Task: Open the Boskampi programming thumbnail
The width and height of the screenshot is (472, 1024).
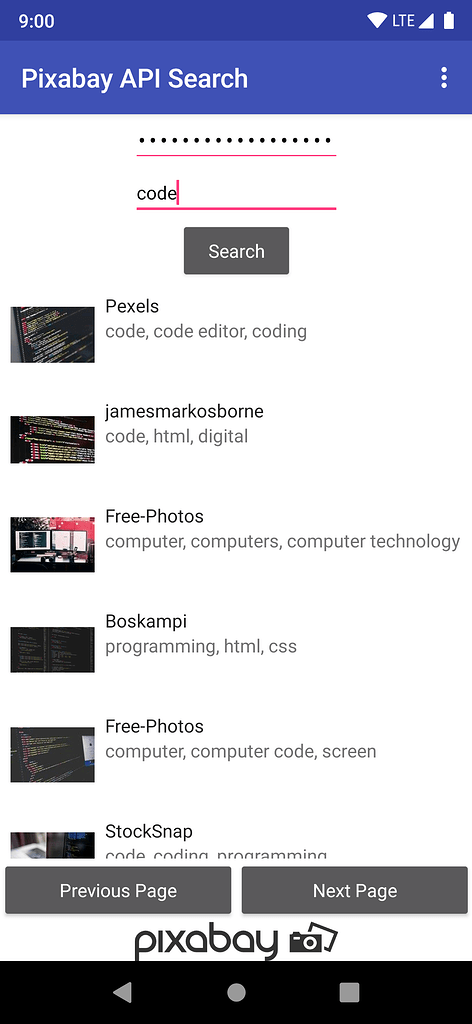Action: click(52, 650)
